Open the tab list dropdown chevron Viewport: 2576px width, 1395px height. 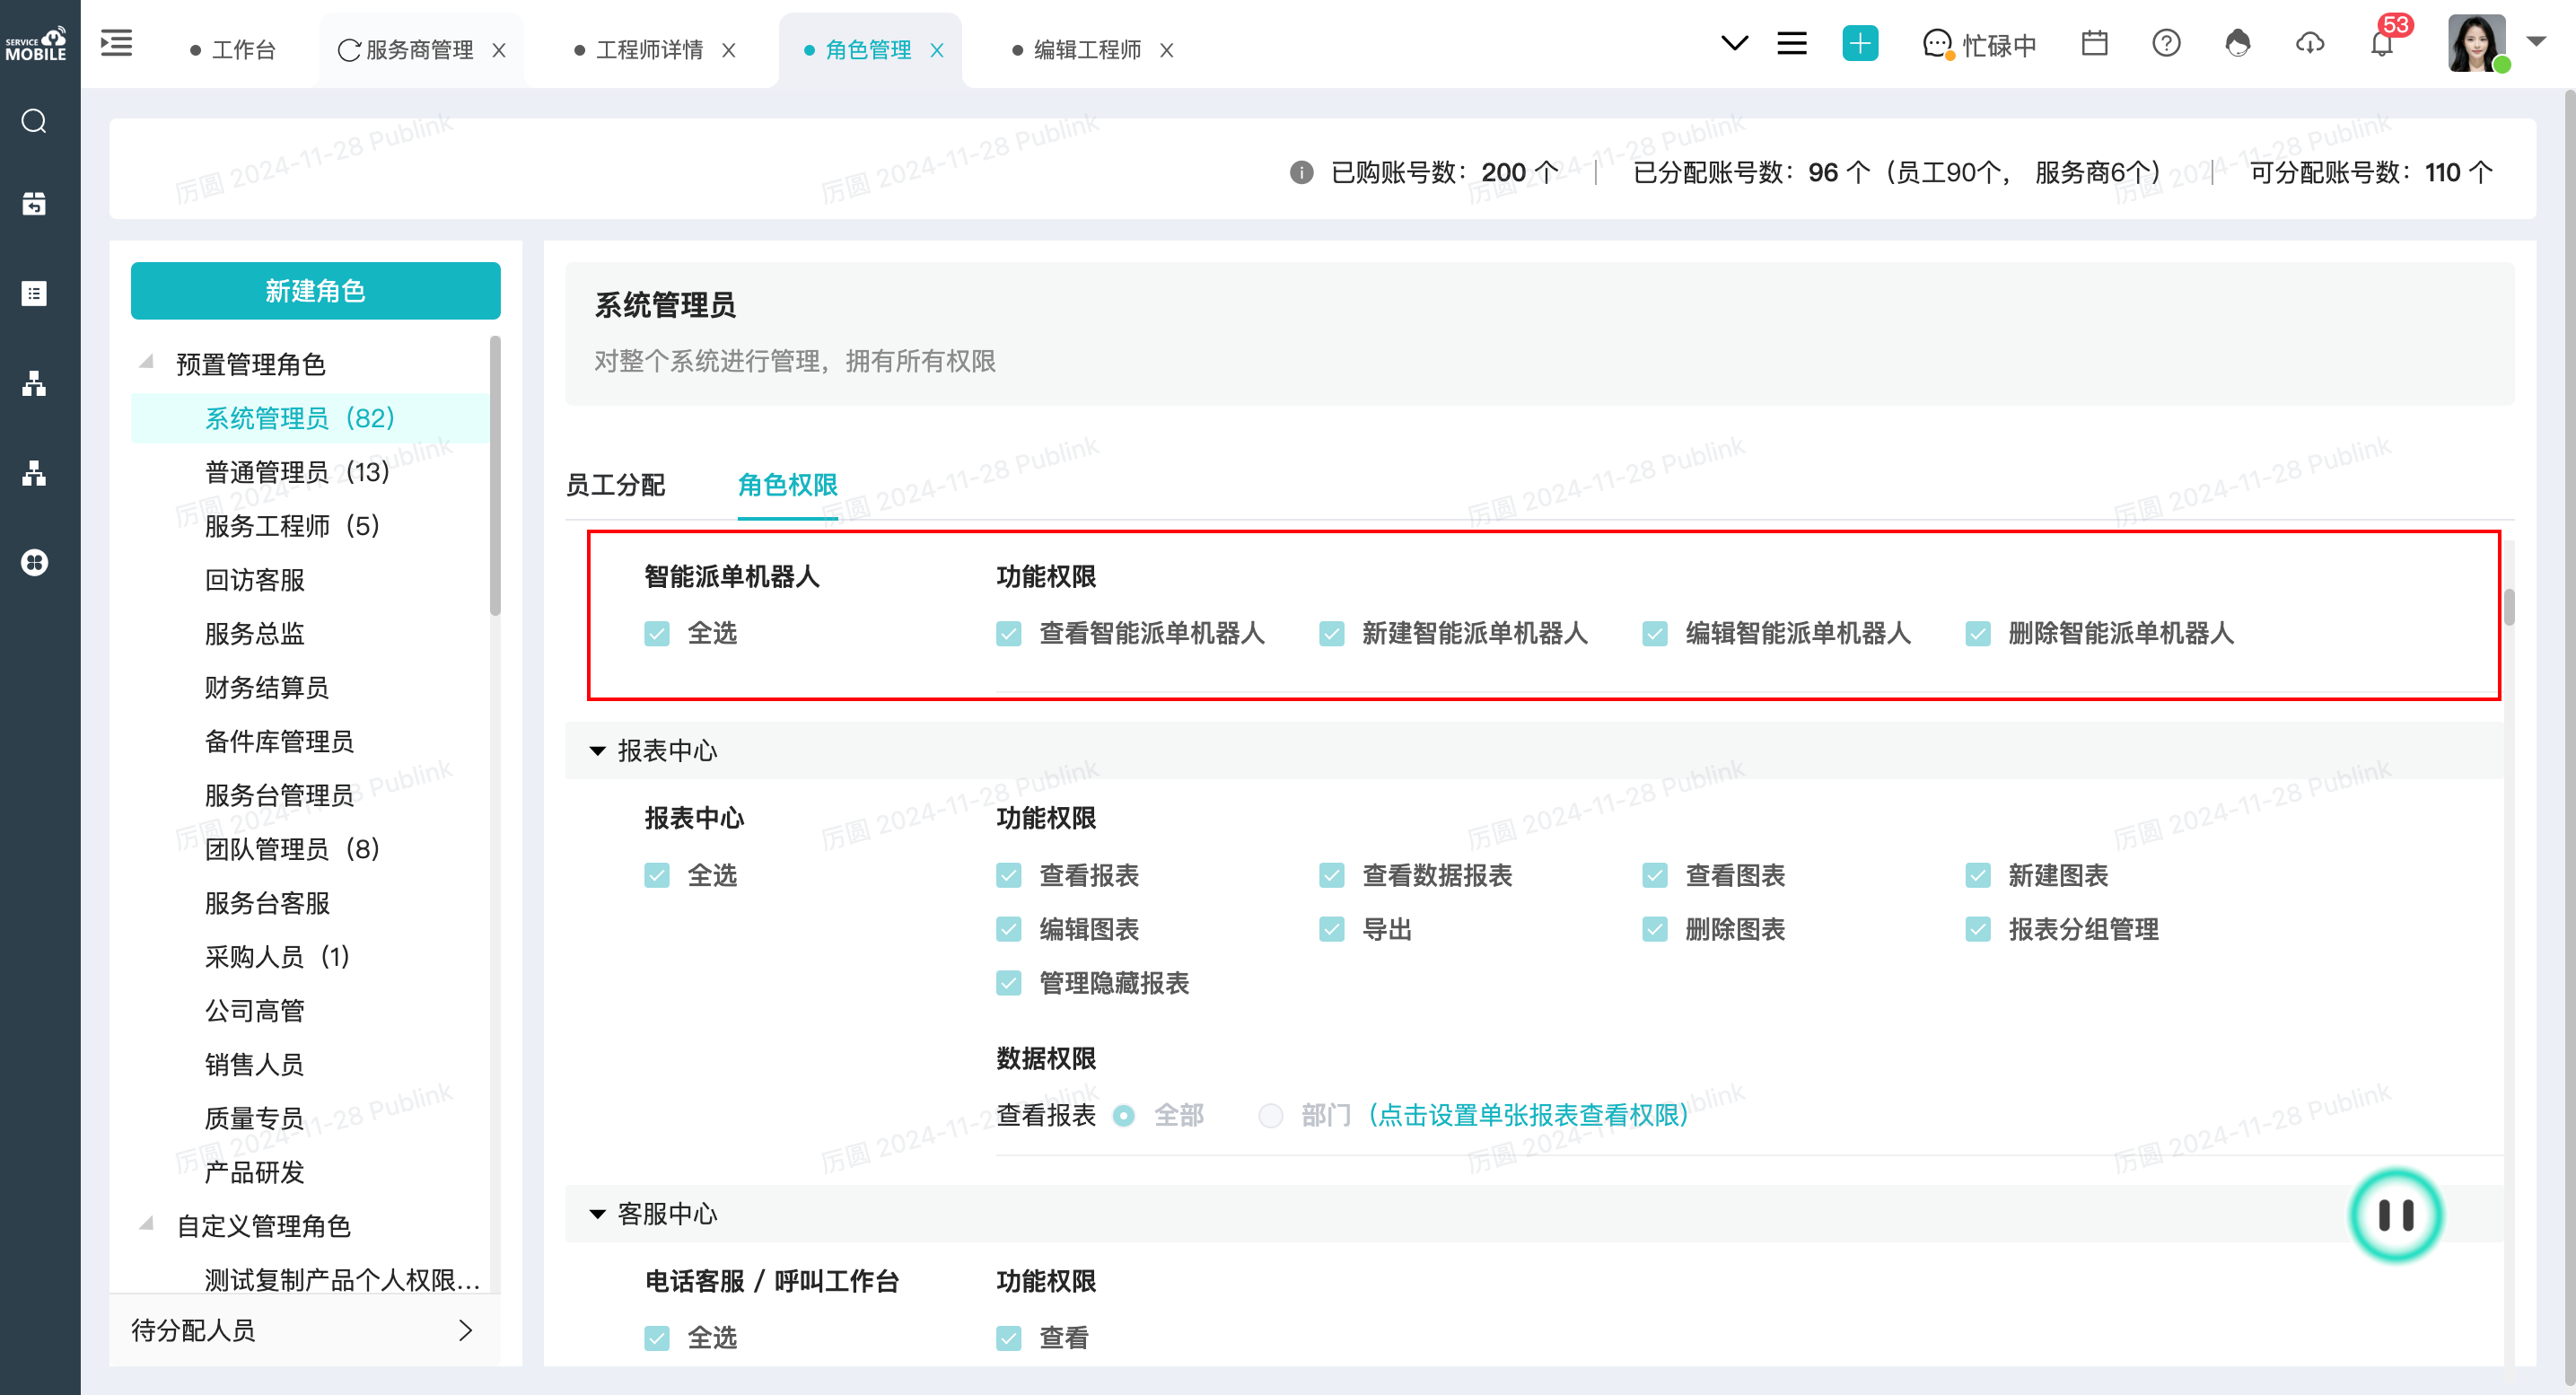point(1734,43)
